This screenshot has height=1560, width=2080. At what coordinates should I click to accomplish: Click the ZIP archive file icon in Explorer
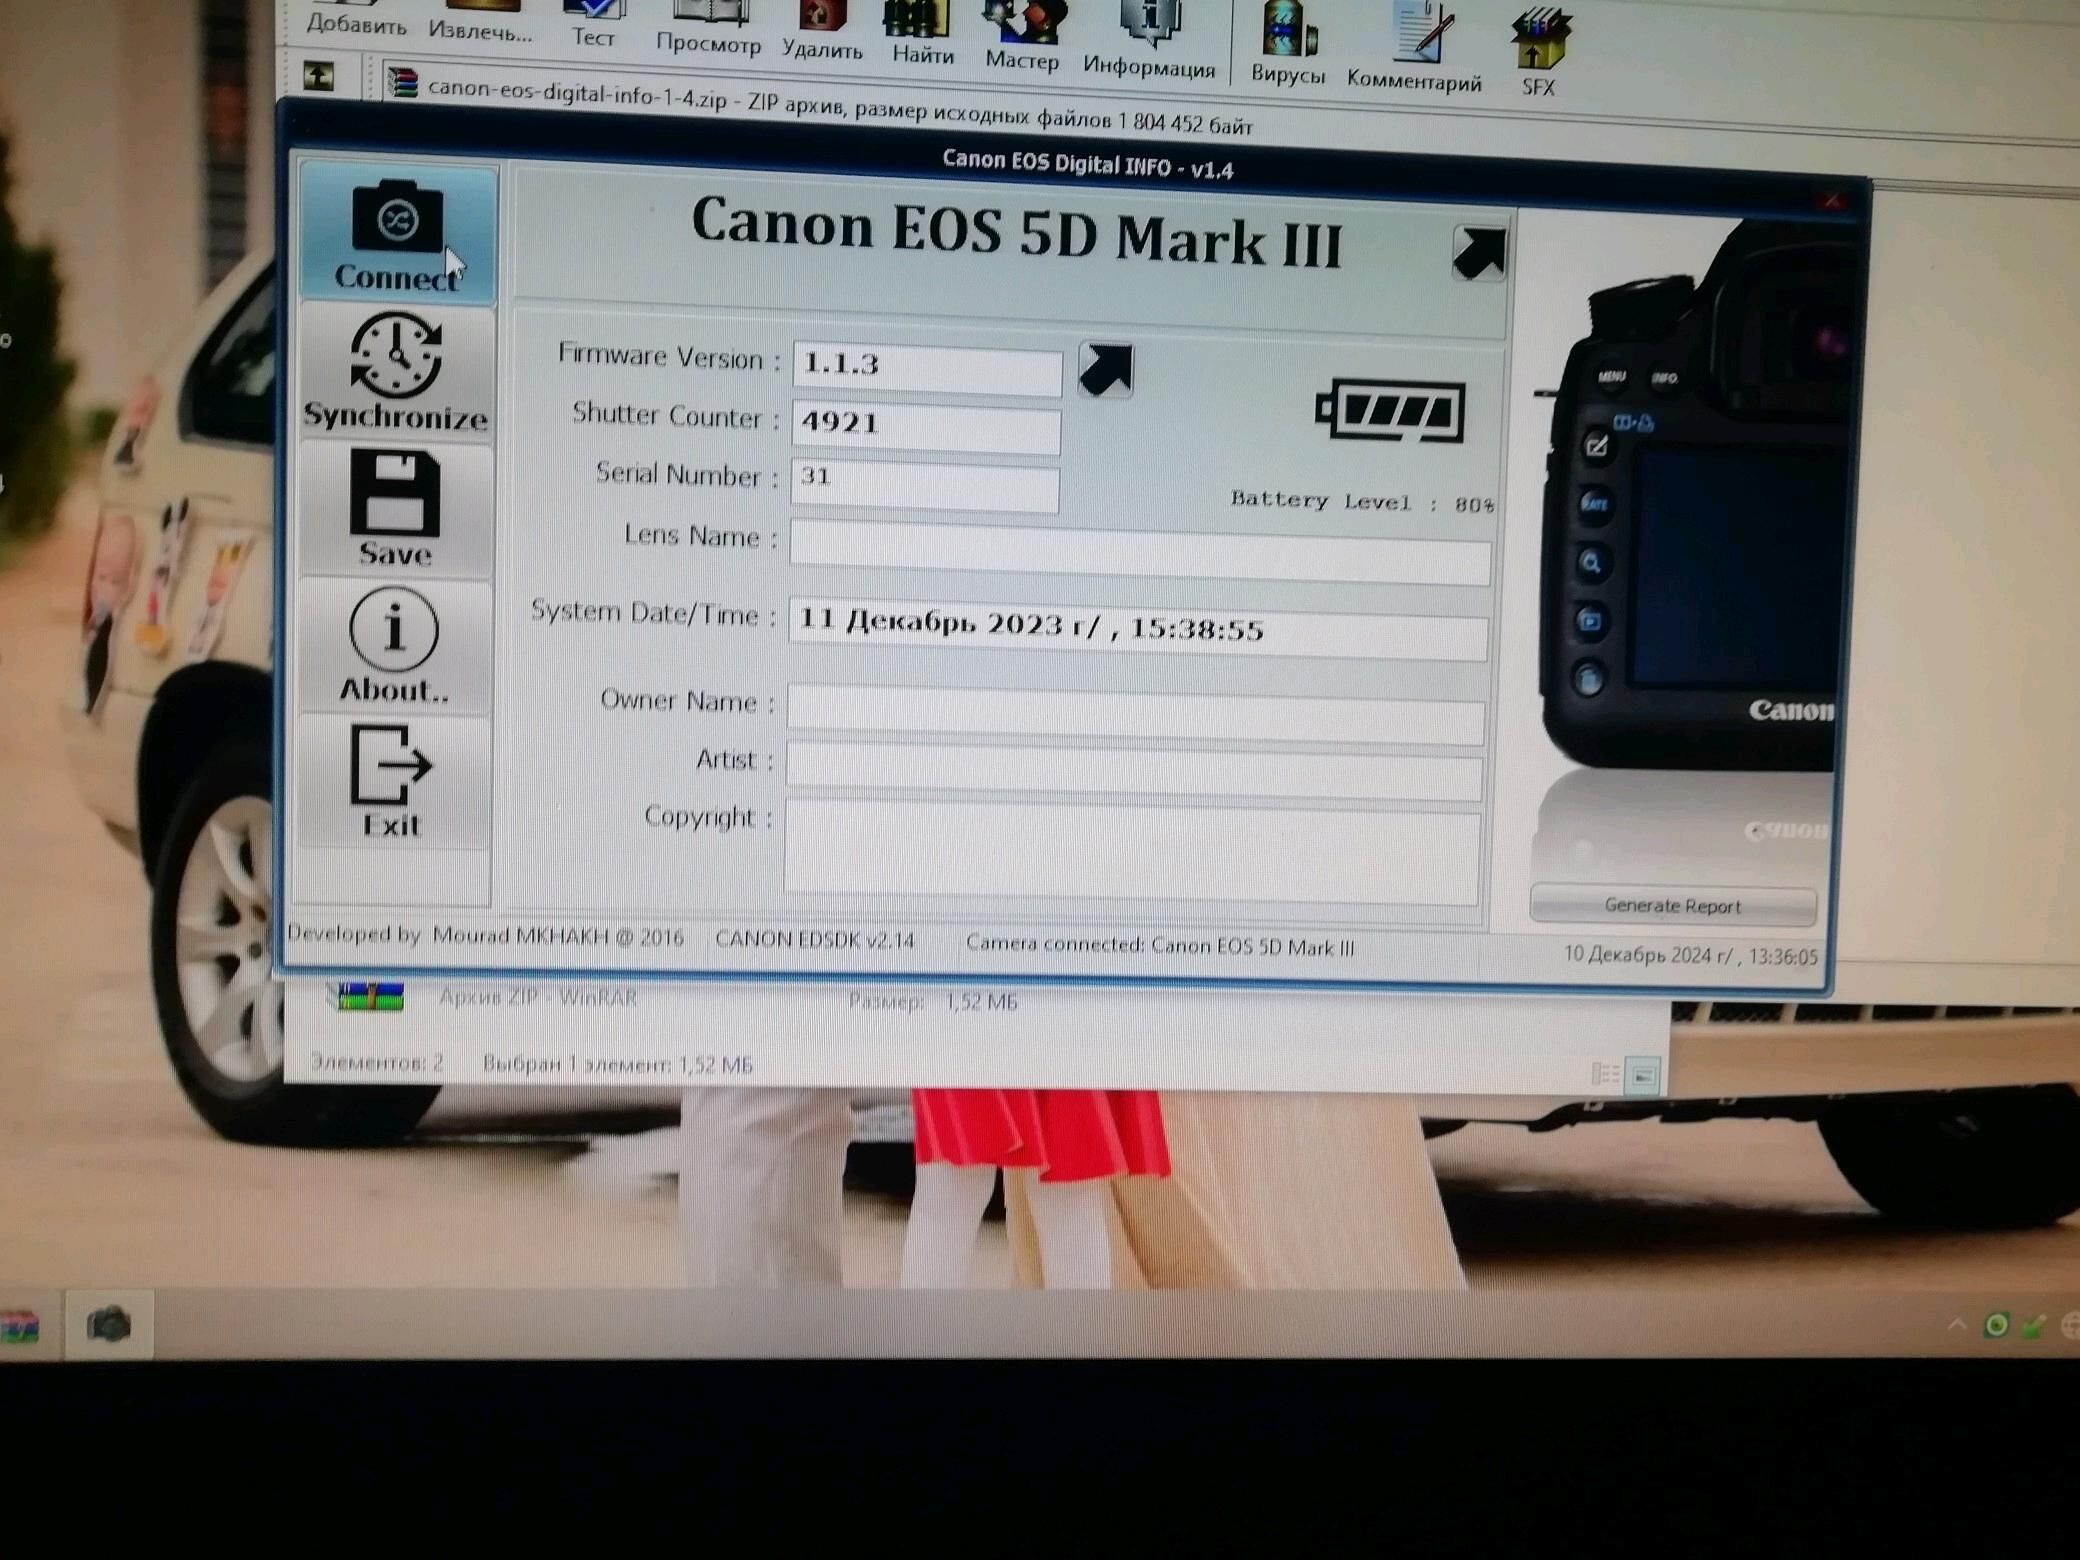pos(370,996)
